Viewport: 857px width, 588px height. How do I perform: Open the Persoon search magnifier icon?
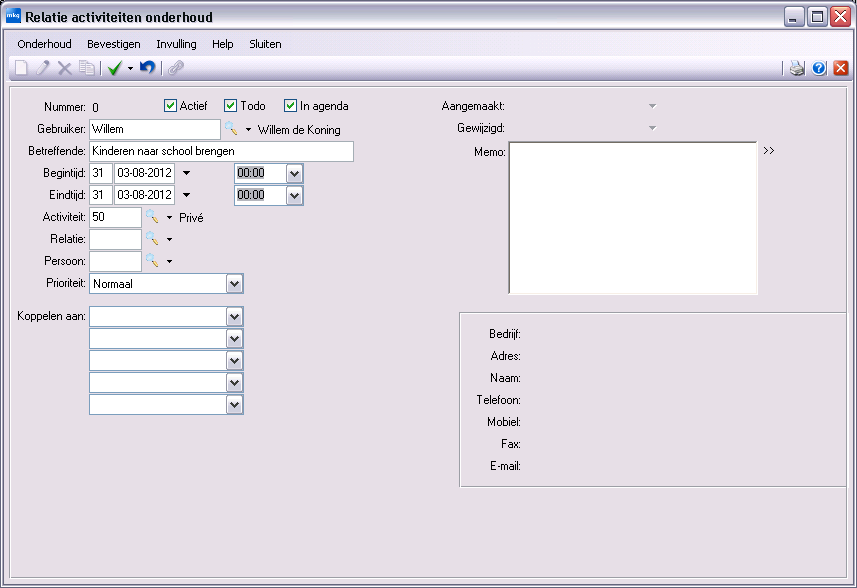[152, 261]
